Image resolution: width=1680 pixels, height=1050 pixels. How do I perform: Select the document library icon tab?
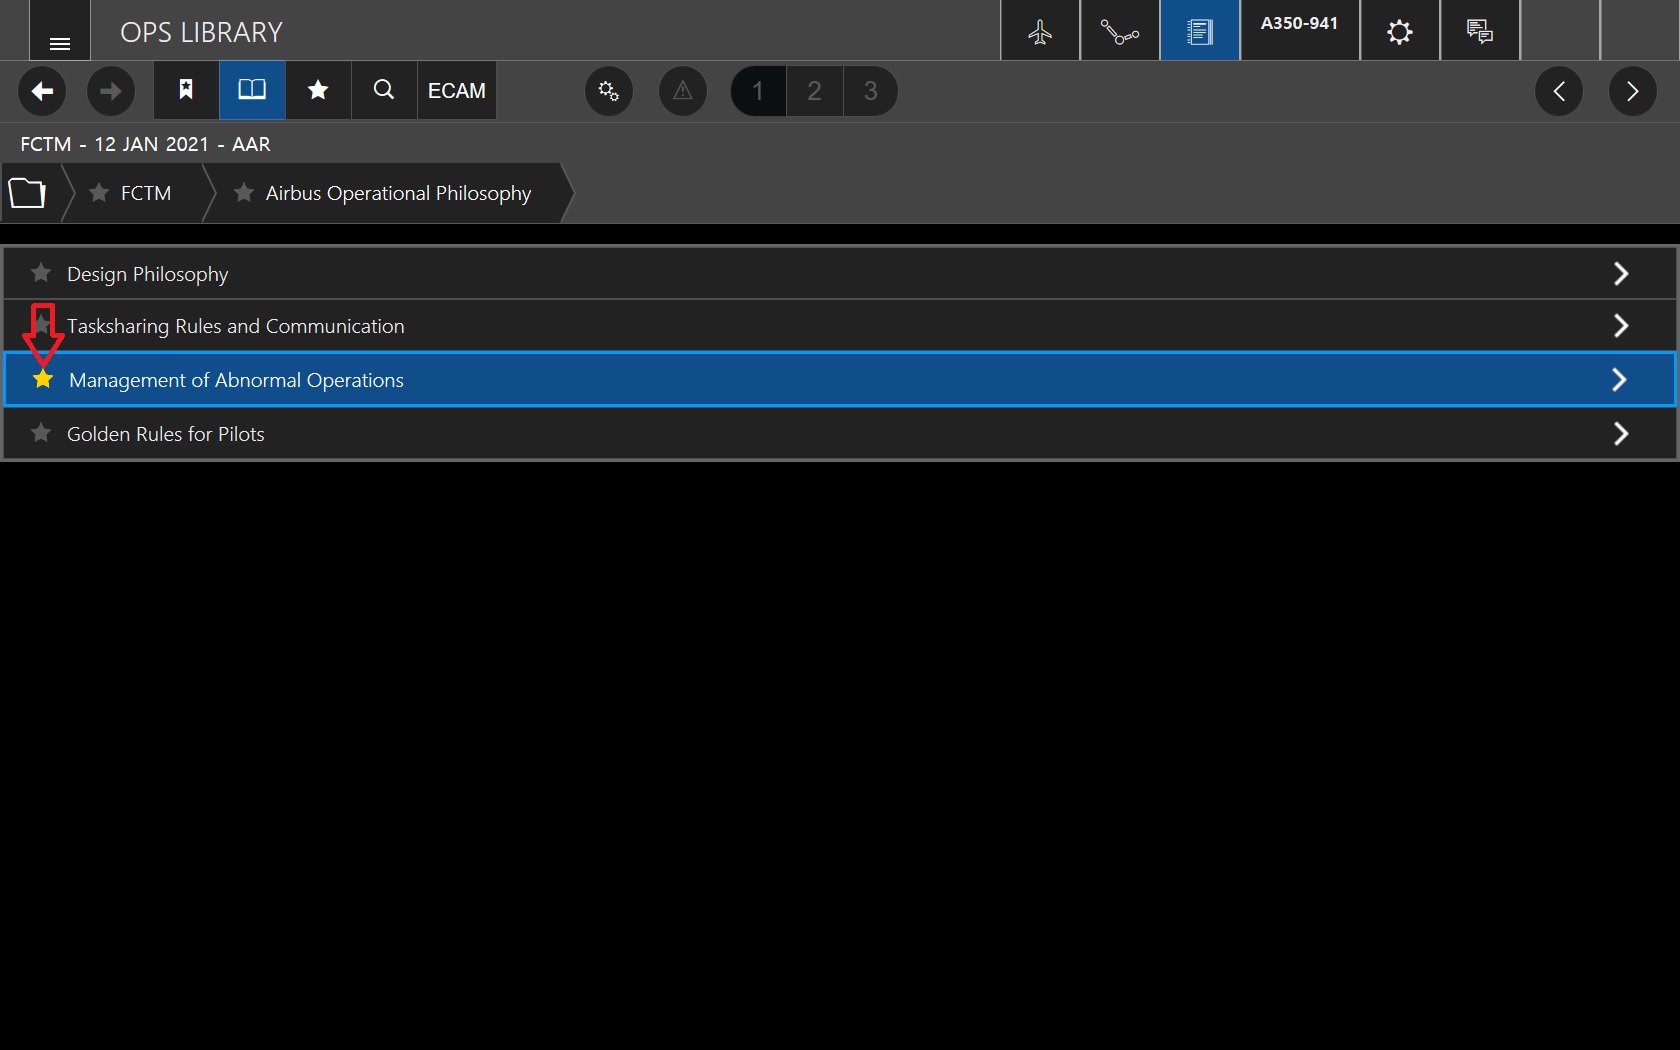click(1200, 31)
